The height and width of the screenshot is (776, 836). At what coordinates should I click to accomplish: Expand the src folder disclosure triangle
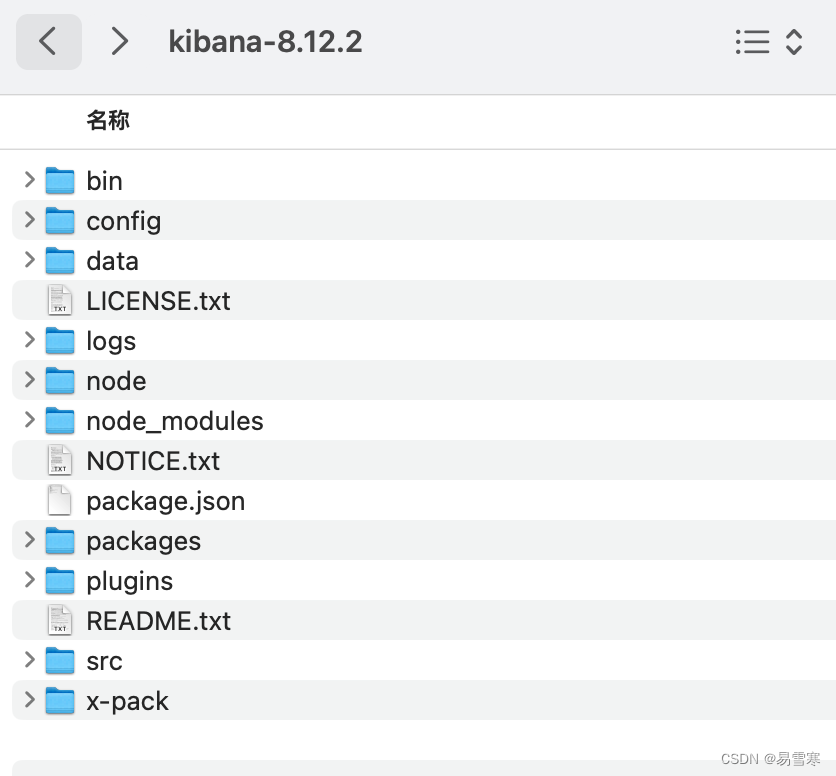(27, 660)
